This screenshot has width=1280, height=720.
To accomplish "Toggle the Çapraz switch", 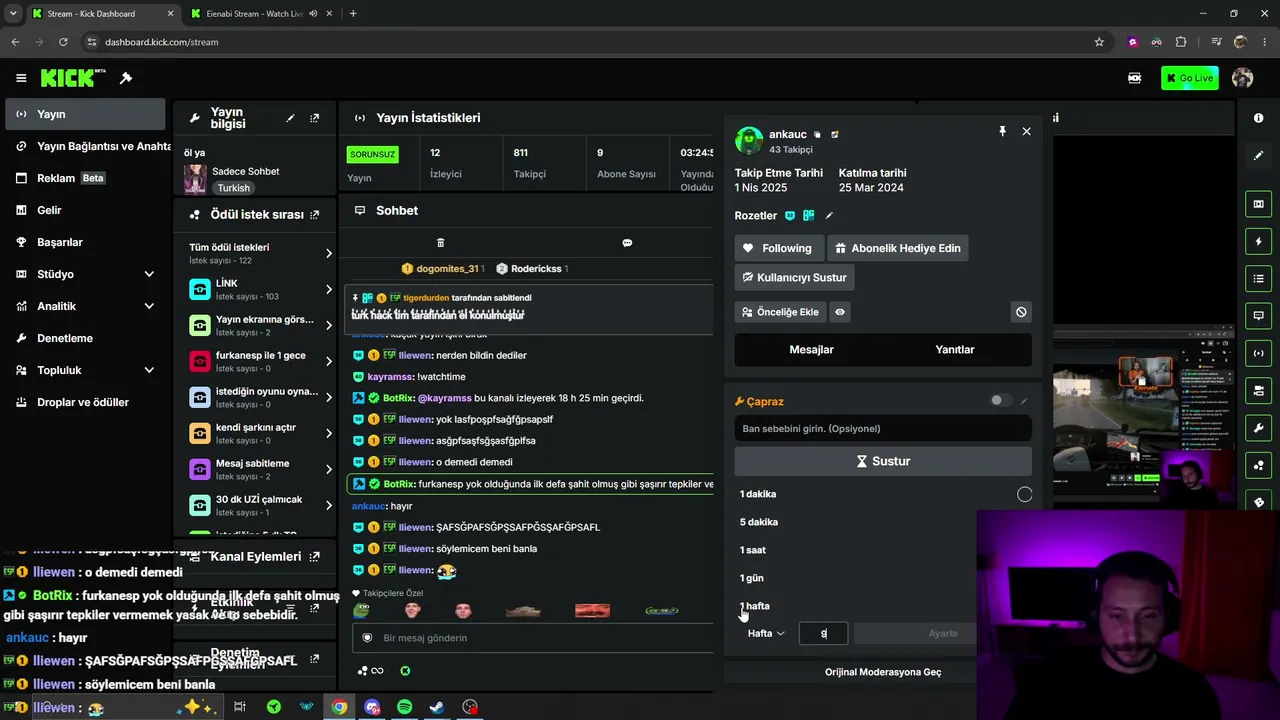I will pos(1000,401).
